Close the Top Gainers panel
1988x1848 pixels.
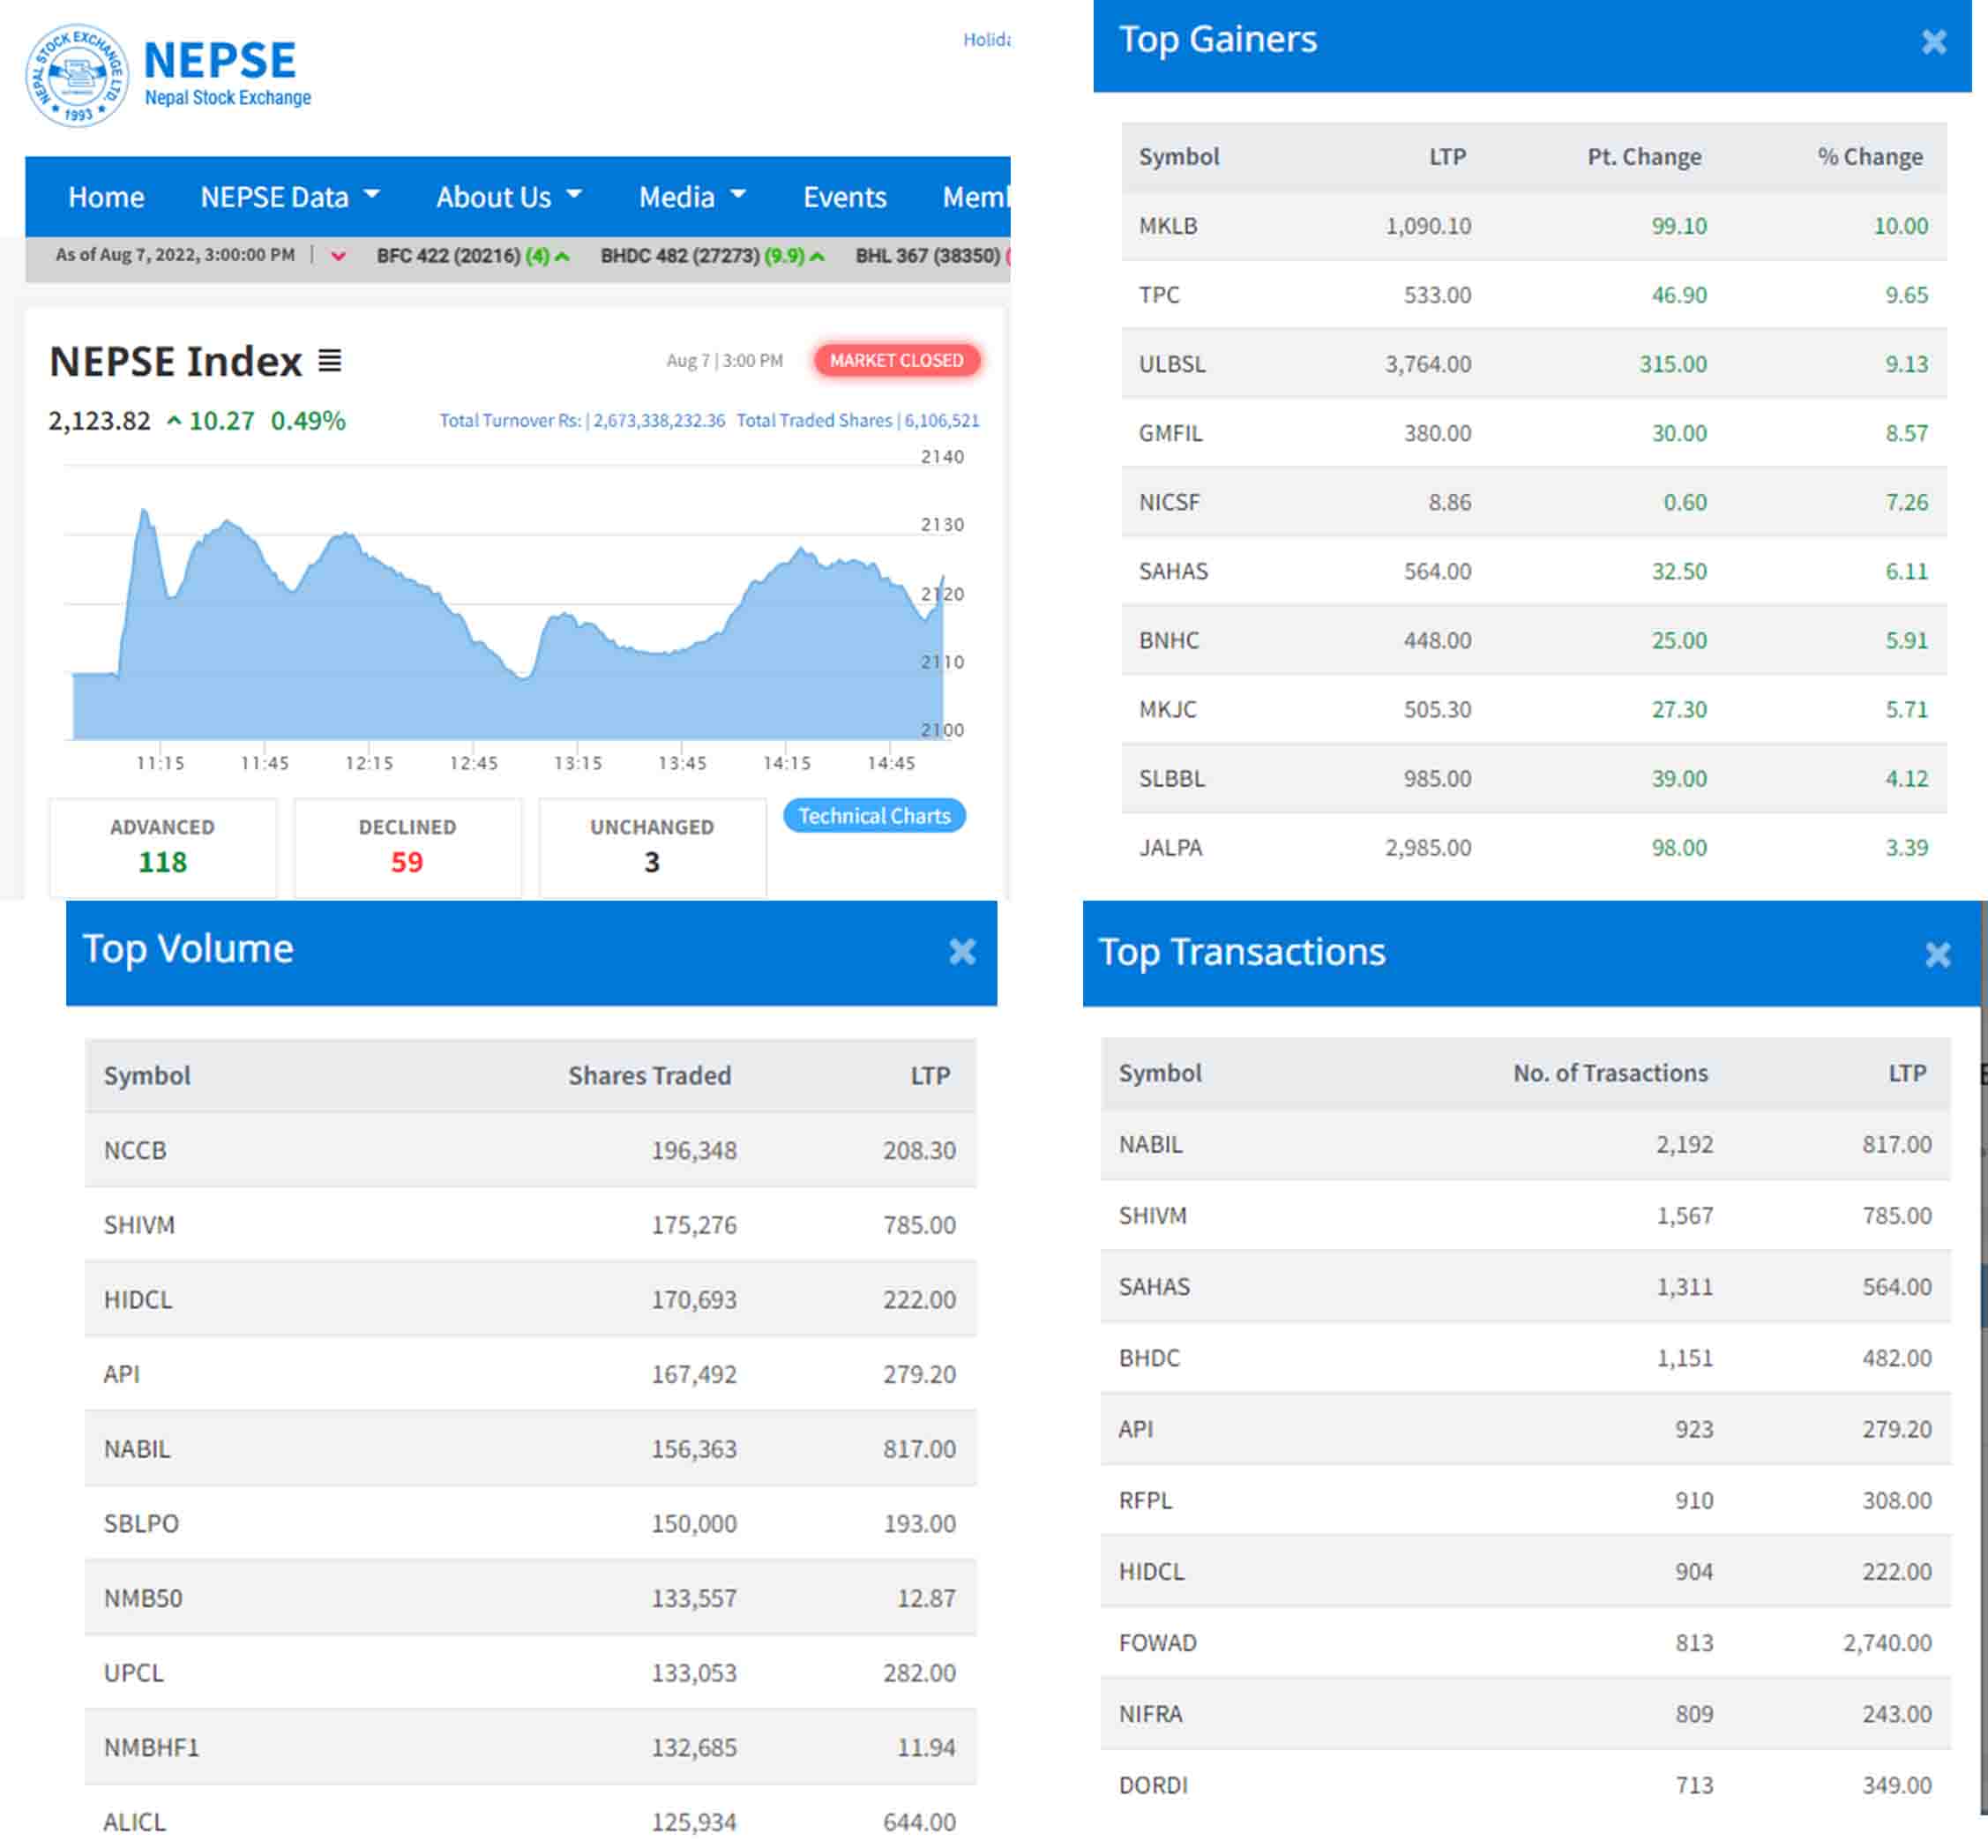tap(1934, 42)
